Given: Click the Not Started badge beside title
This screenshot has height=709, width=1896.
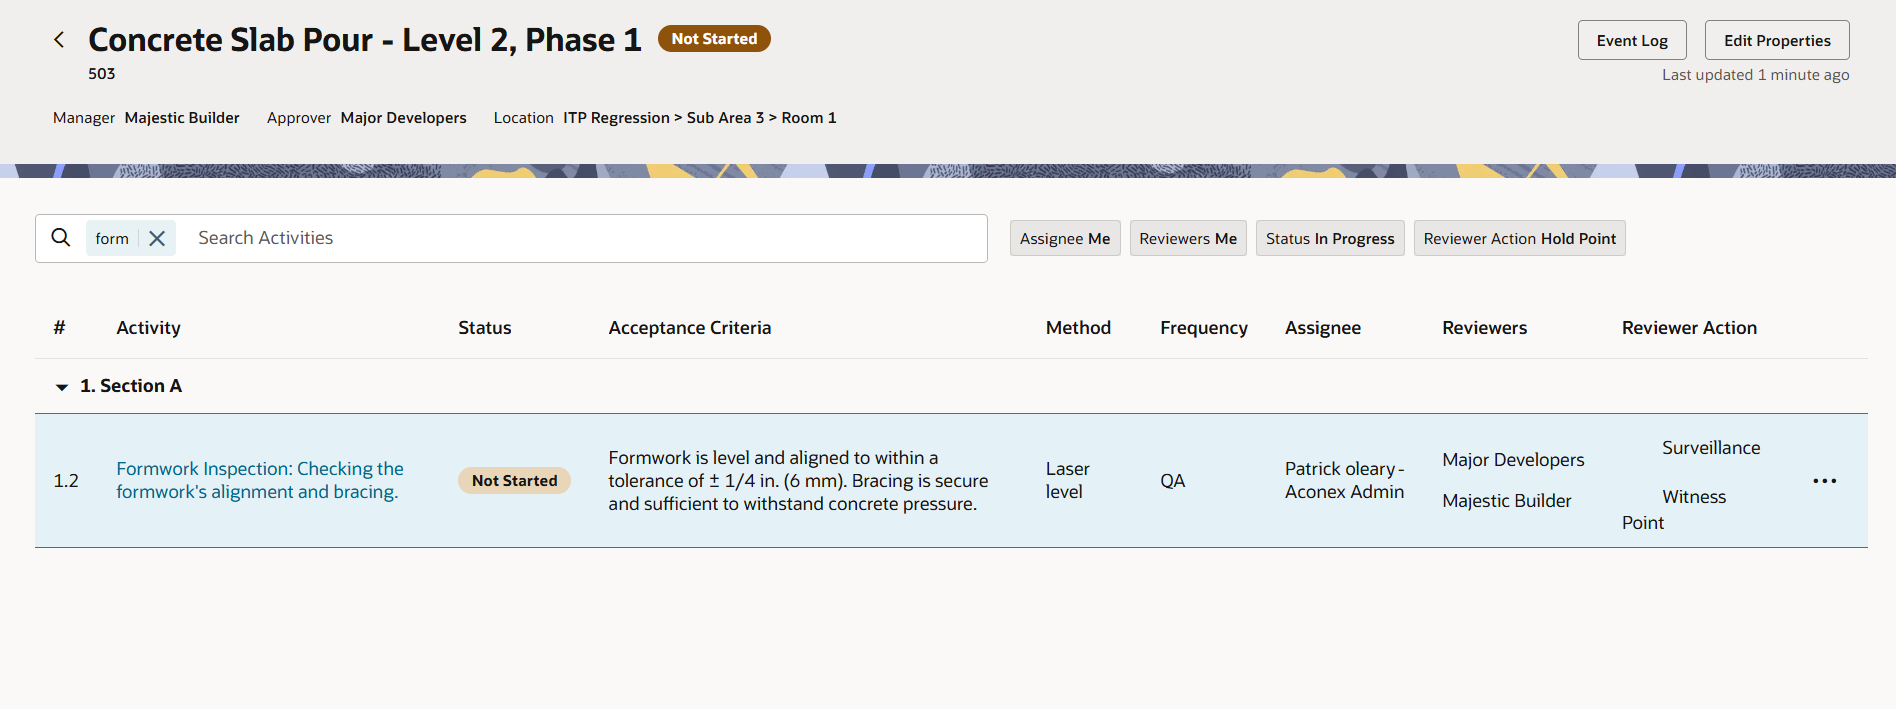Looking at the screenshot, I should pyautogui.click(x=713, y=39).
